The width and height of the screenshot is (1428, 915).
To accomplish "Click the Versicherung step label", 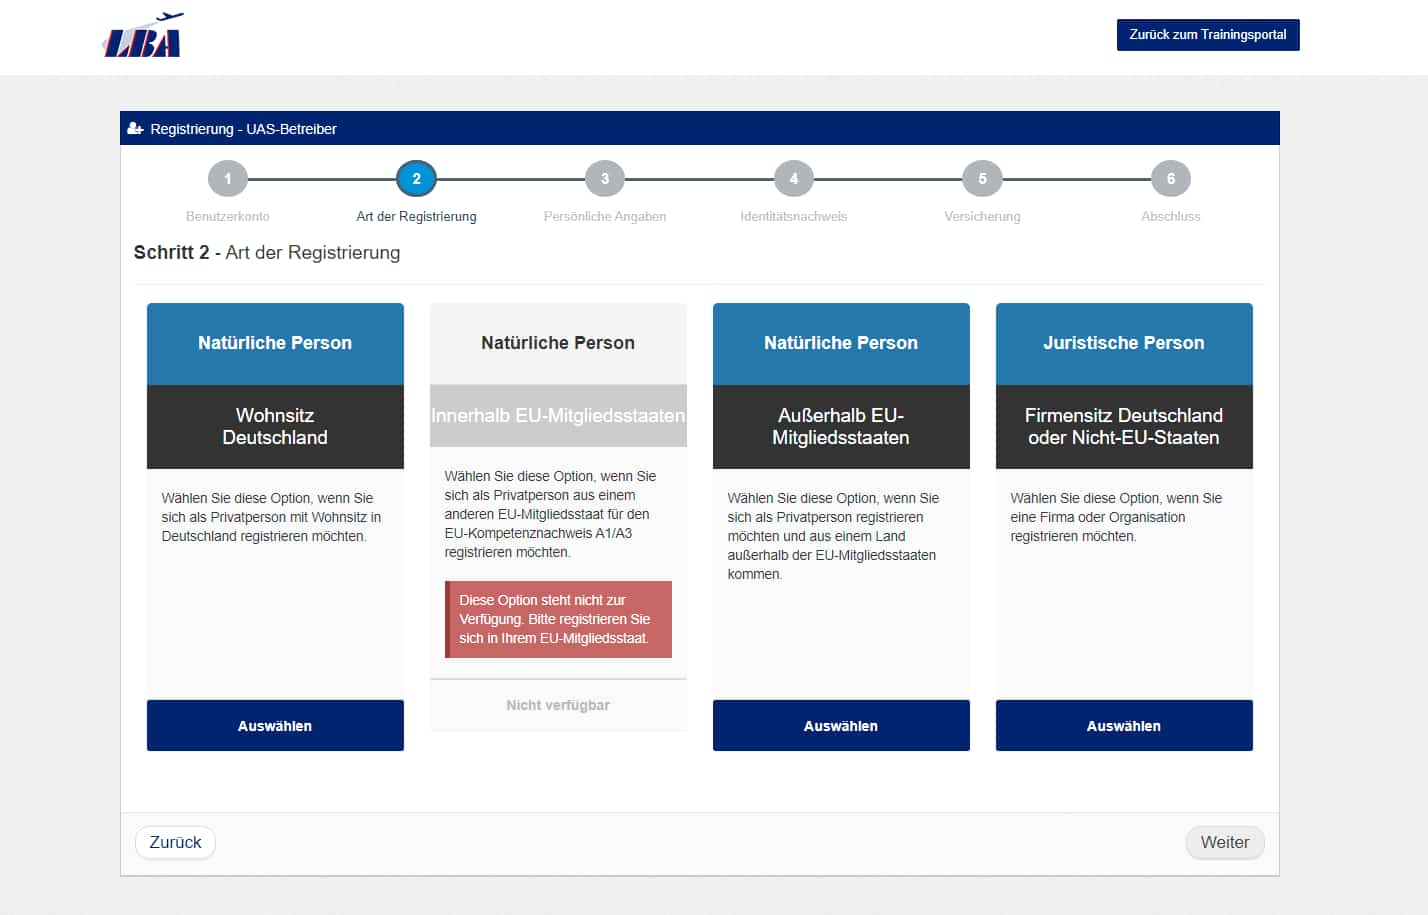I will [x=982, y=216].
